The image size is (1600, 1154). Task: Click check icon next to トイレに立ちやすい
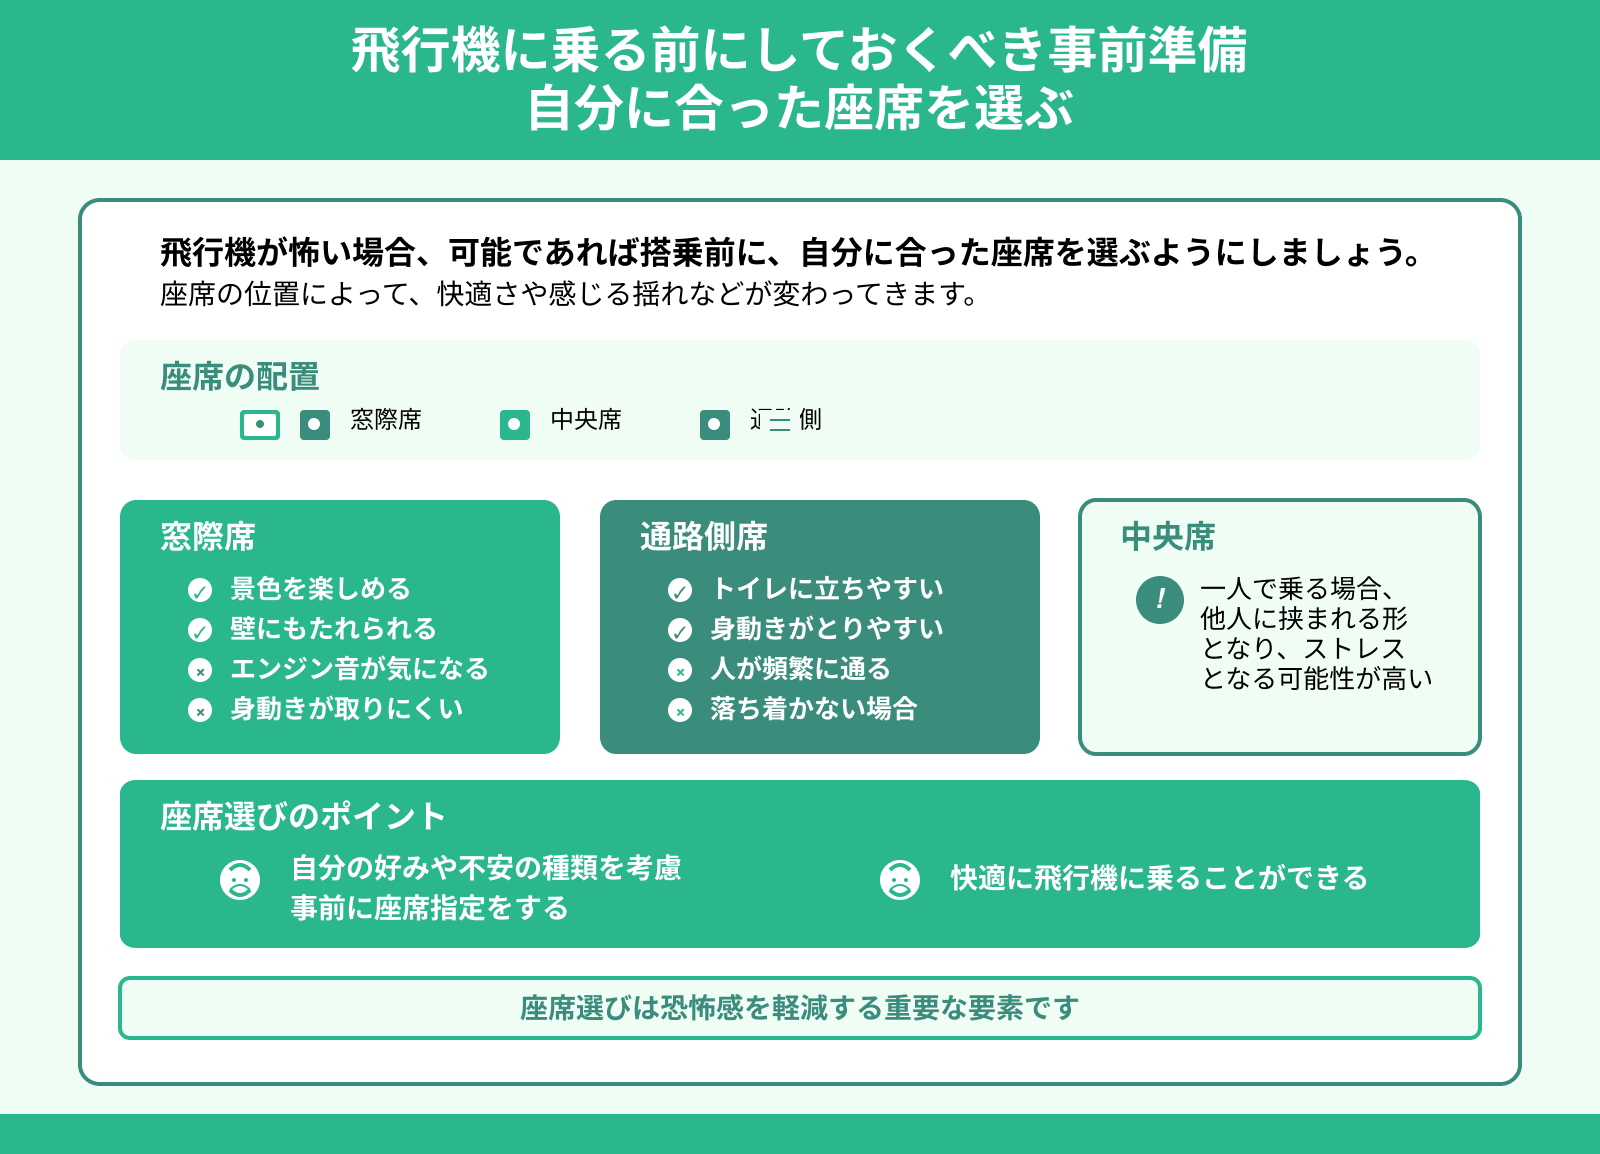pyautogui.click(x=680, y=590)
